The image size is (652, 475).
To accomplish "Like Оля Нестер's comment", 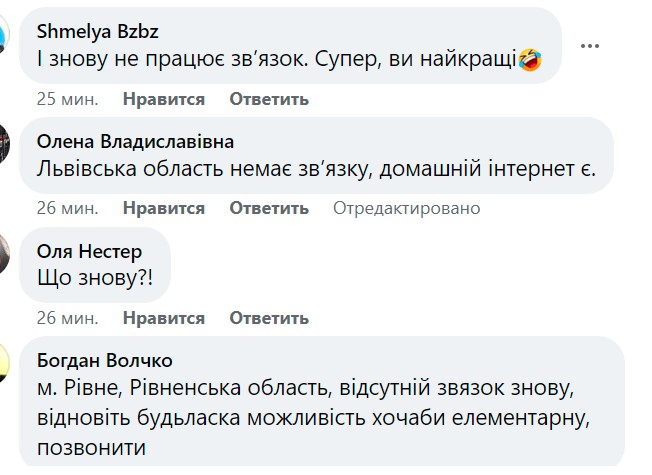I will tap(164, 318).
